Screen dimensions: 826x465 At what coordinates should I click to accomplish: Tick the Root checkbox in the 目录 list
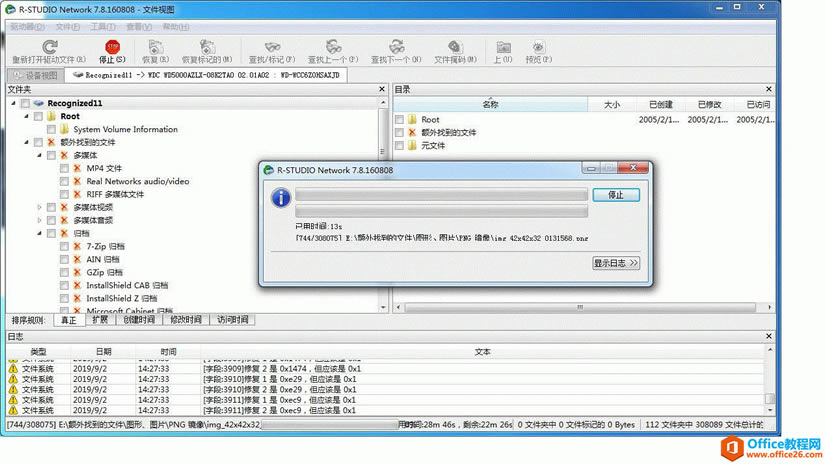[x=399, y=120]
